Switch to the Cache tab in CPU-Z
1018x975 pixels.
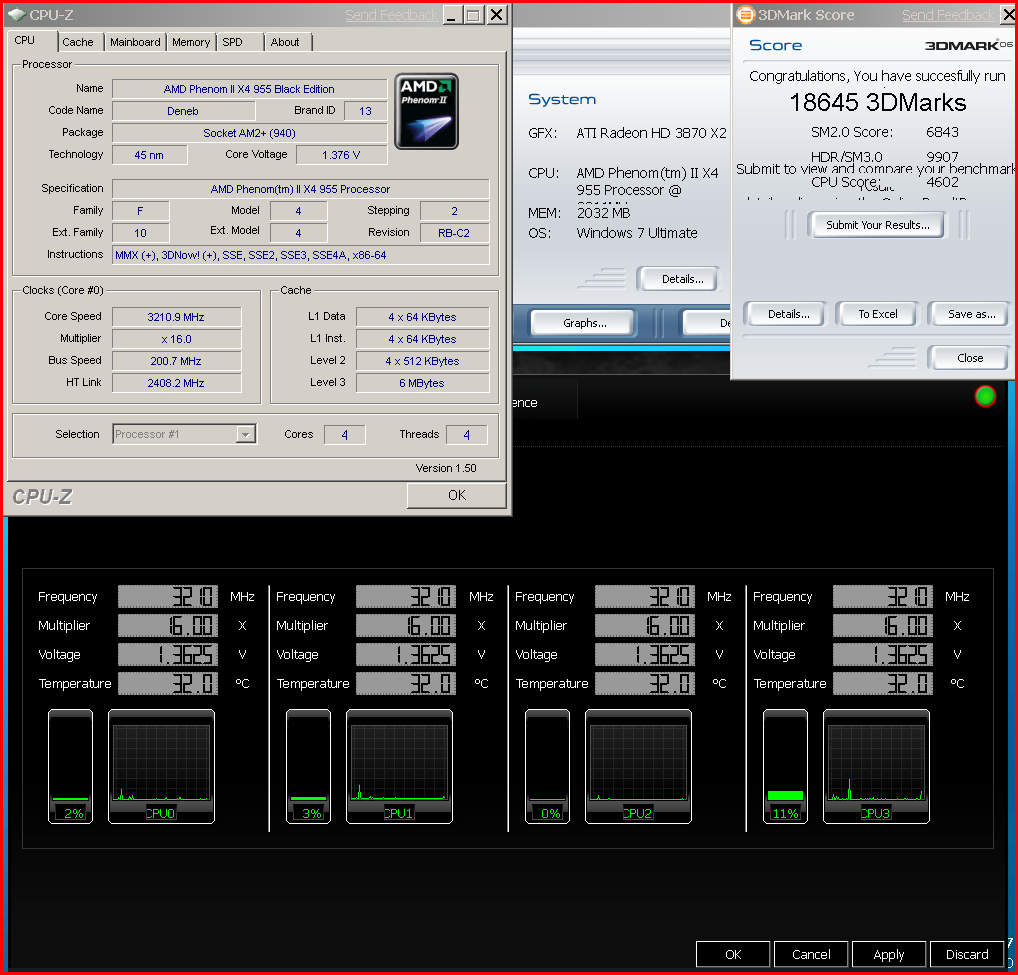pyautogui.click(x=78, y=42)
